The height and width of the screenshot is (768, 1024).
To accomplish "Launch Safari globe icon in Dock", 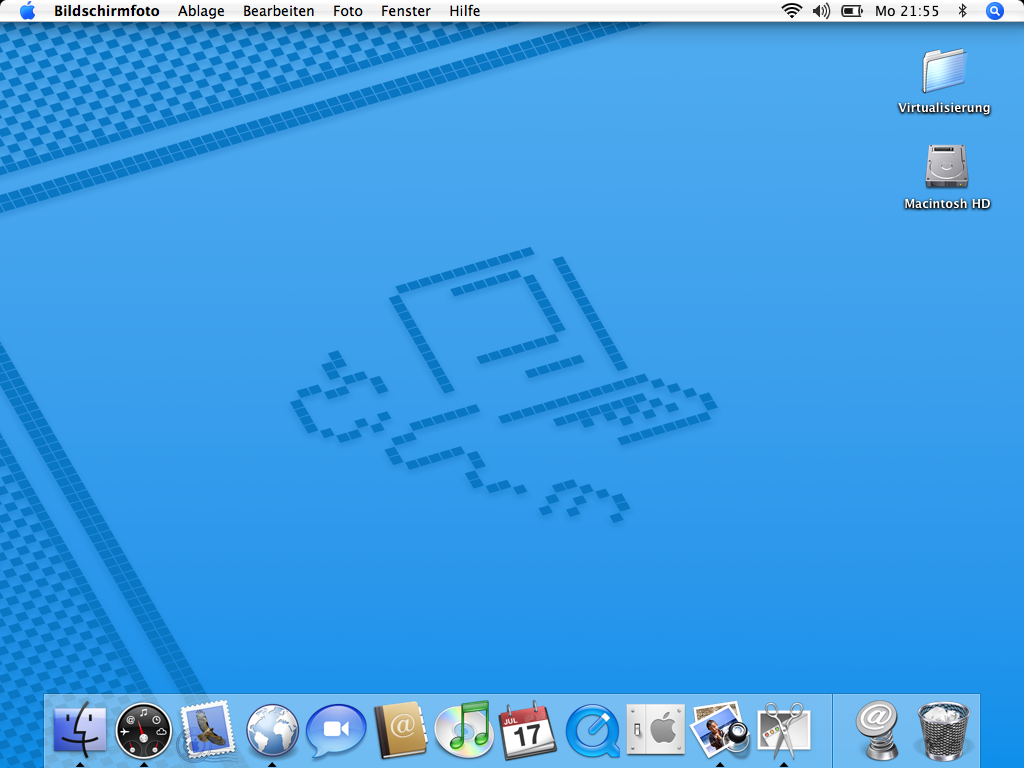I will 272,730.
